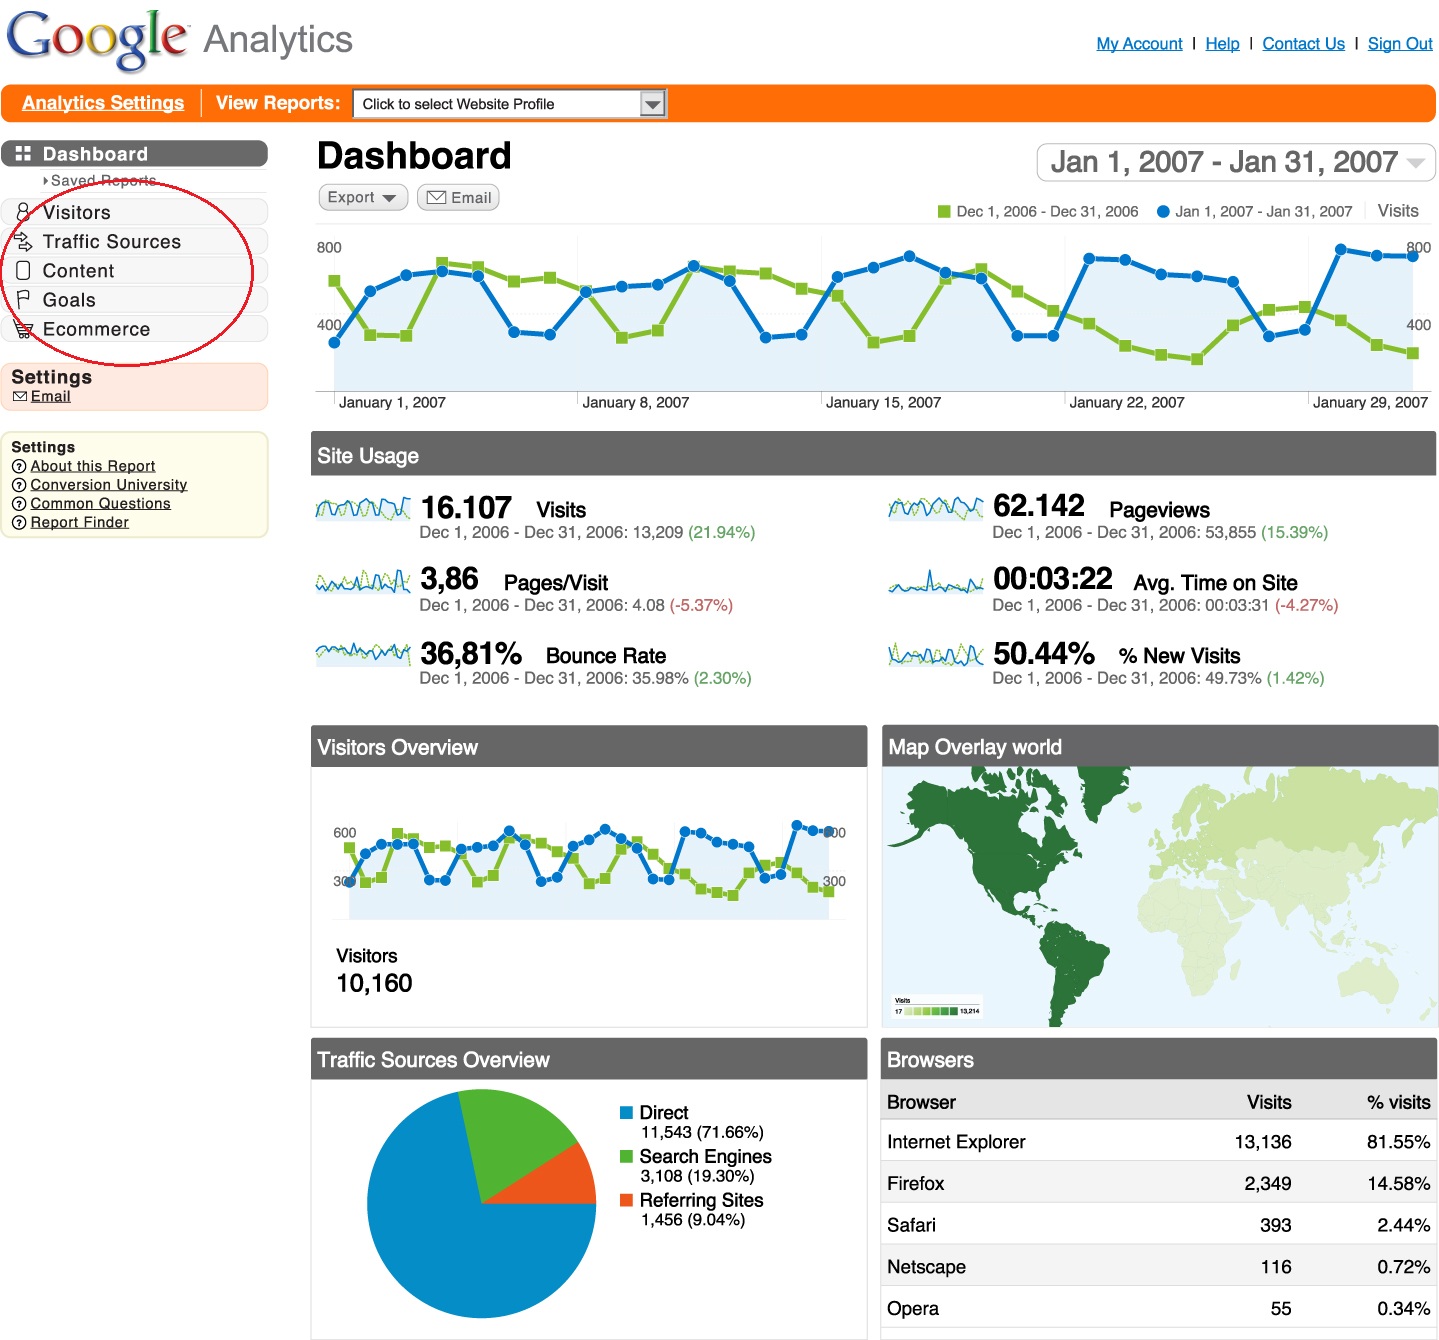The image size is (1439, 1340).
Task: Click the Visits sparkline thumbnail
Action: click(363, 508)
